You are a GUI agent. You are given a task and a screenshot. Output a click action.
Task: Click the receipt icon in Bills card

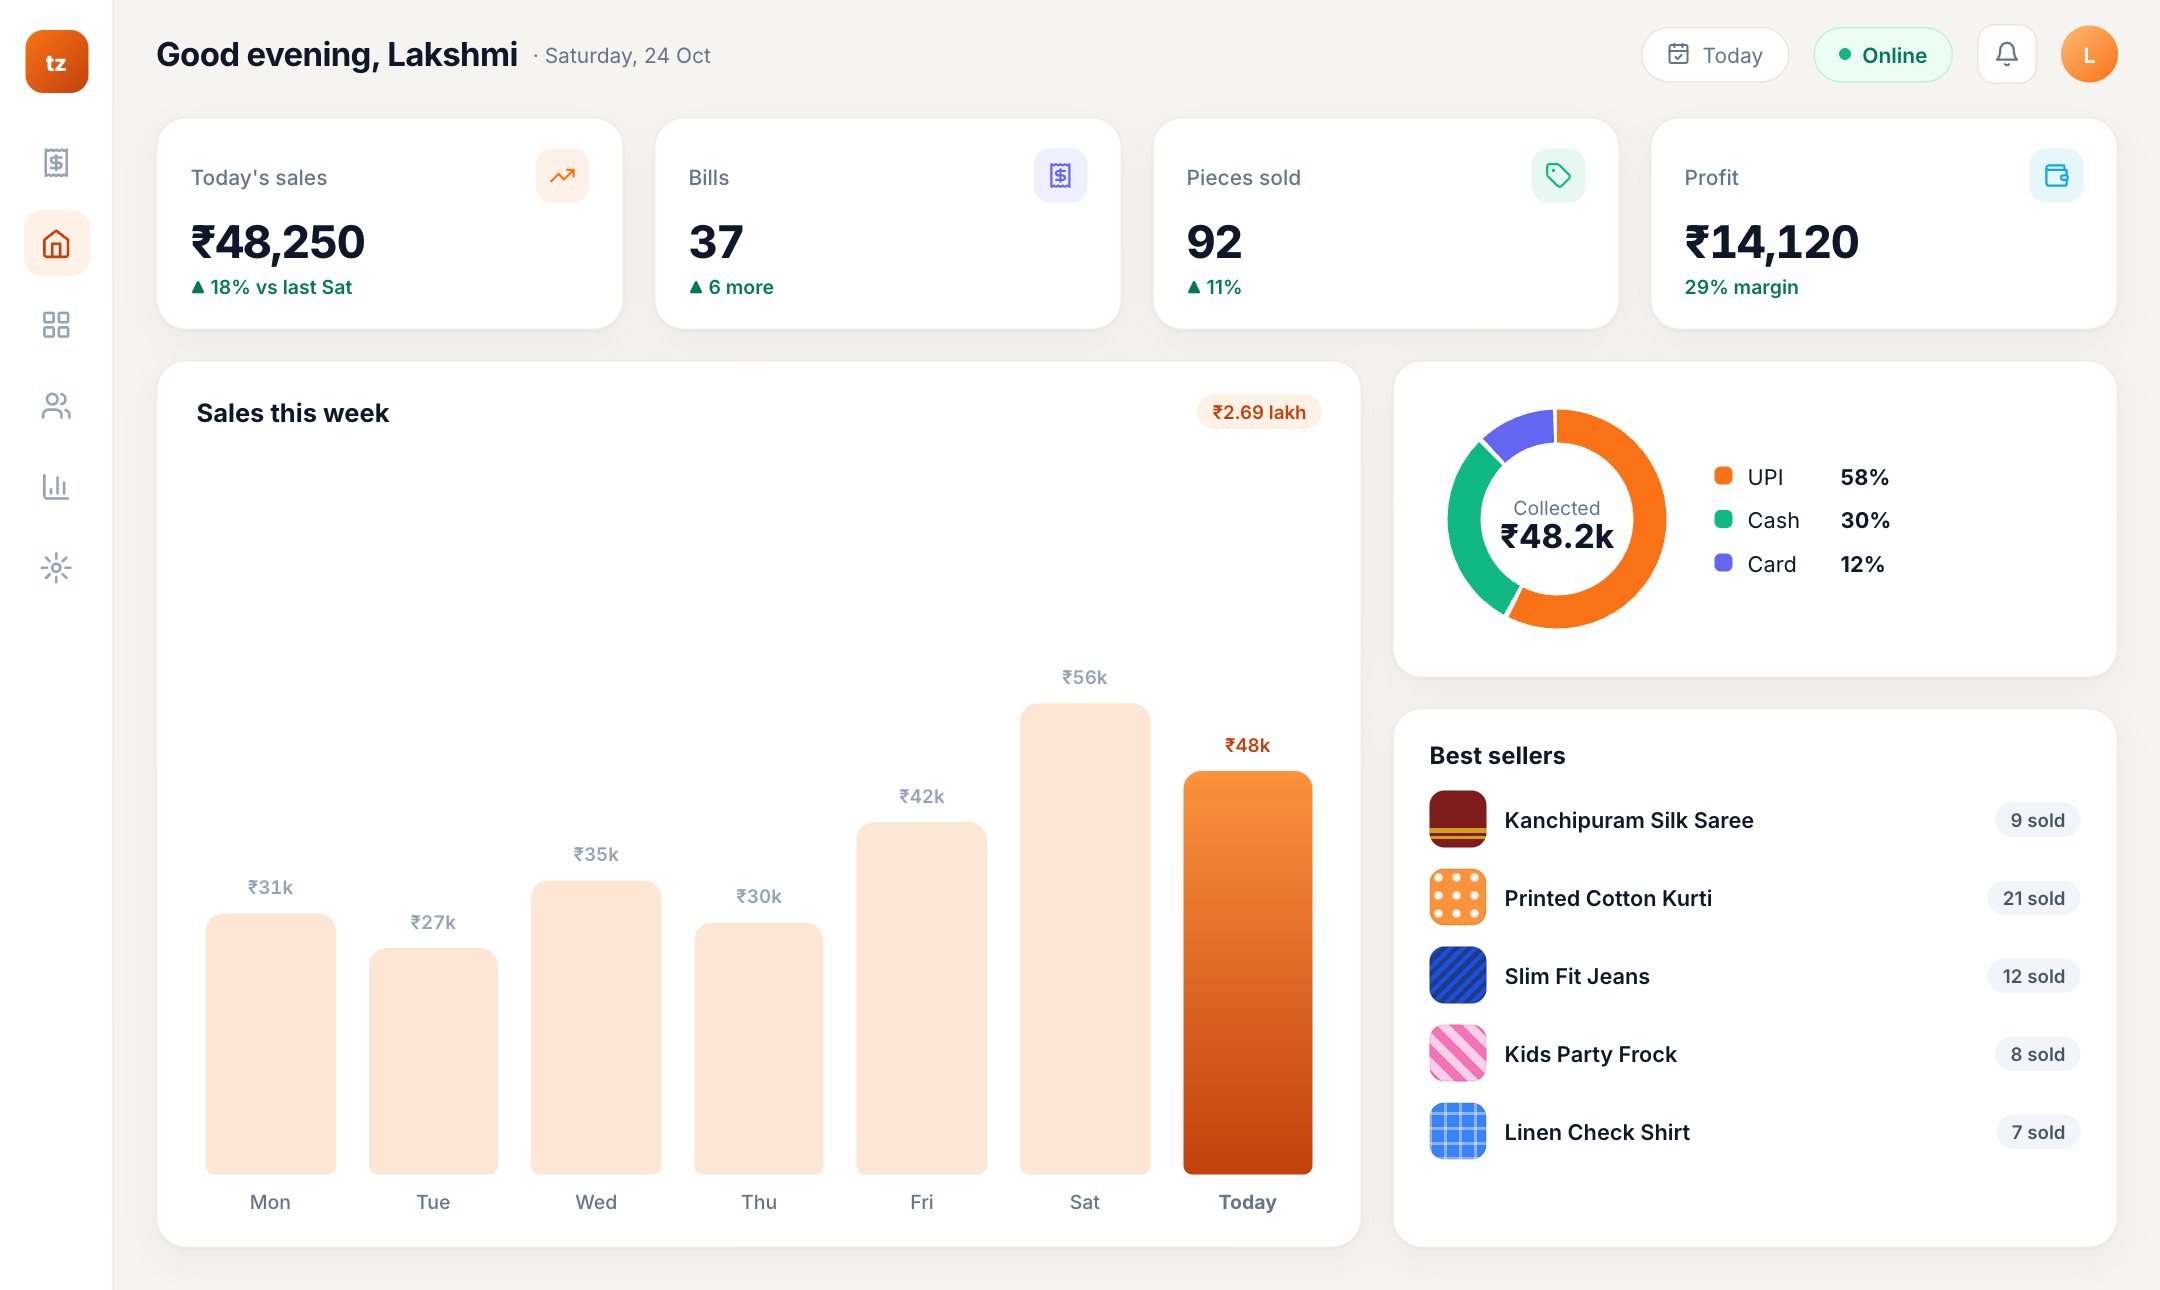point(1060,176)
